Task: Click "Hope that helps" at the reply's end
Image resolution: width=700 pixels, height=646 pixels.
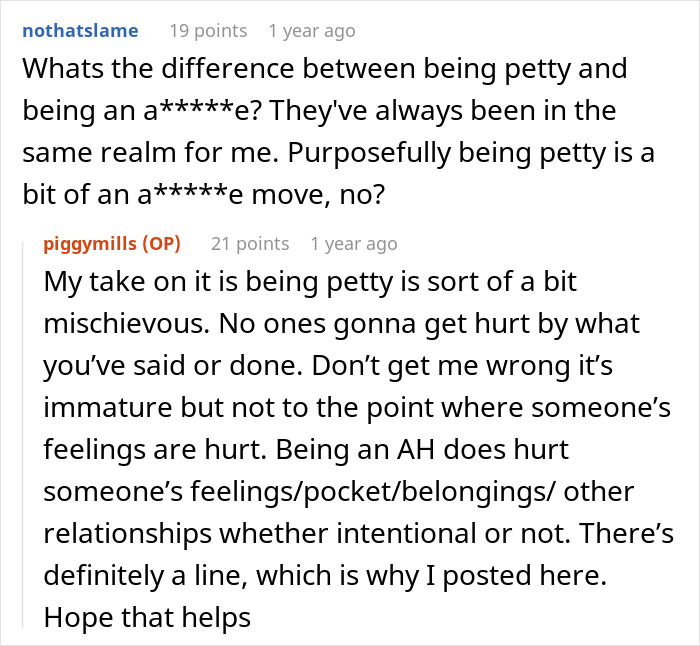Action: click(x=147, y=618)
